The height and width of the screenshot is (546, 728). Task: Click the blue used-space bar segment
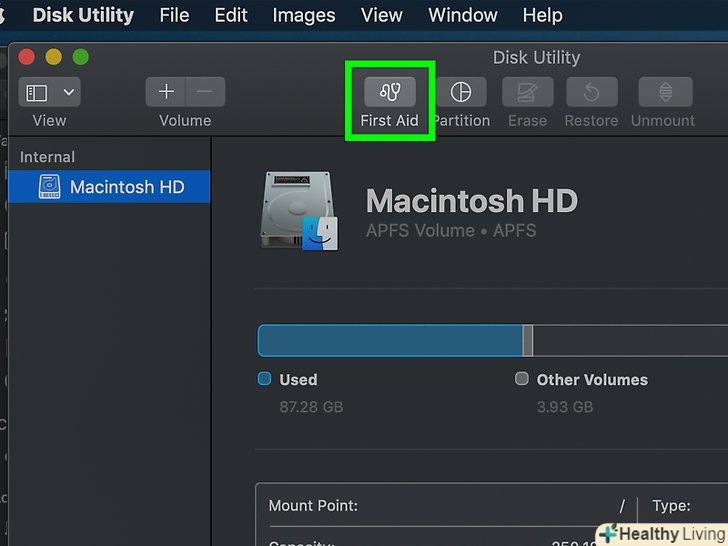pyautogui.click(x=390, y=340)
